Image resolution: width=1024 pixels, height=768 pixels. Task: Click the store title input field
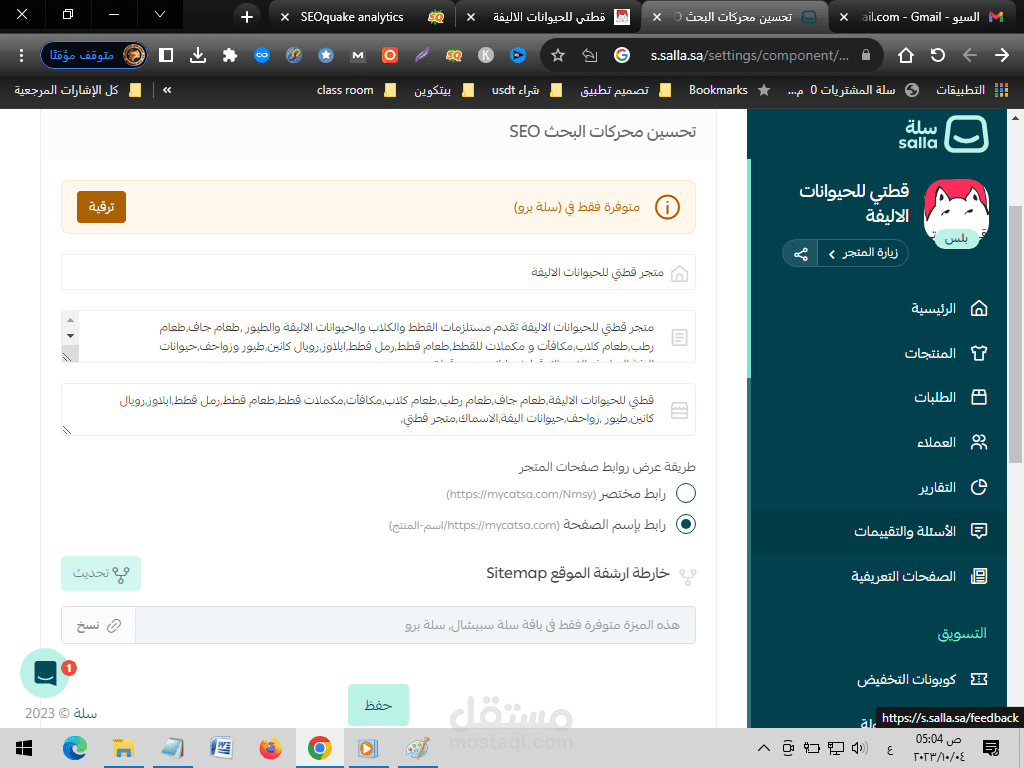(378, 272)
